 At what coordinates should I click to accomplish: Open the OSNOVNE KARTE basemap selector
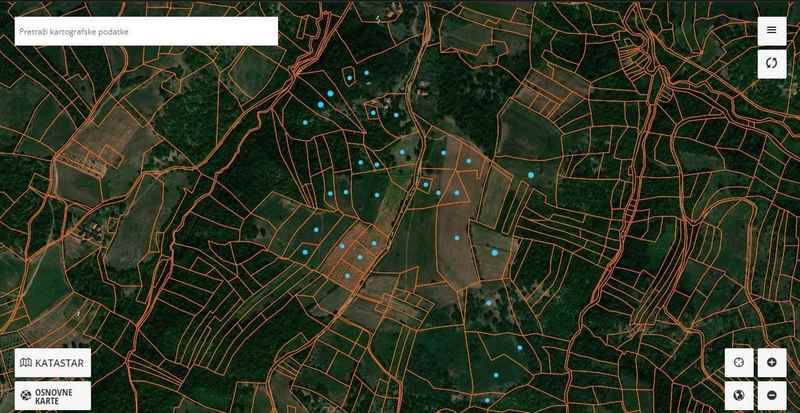point(53,394)
